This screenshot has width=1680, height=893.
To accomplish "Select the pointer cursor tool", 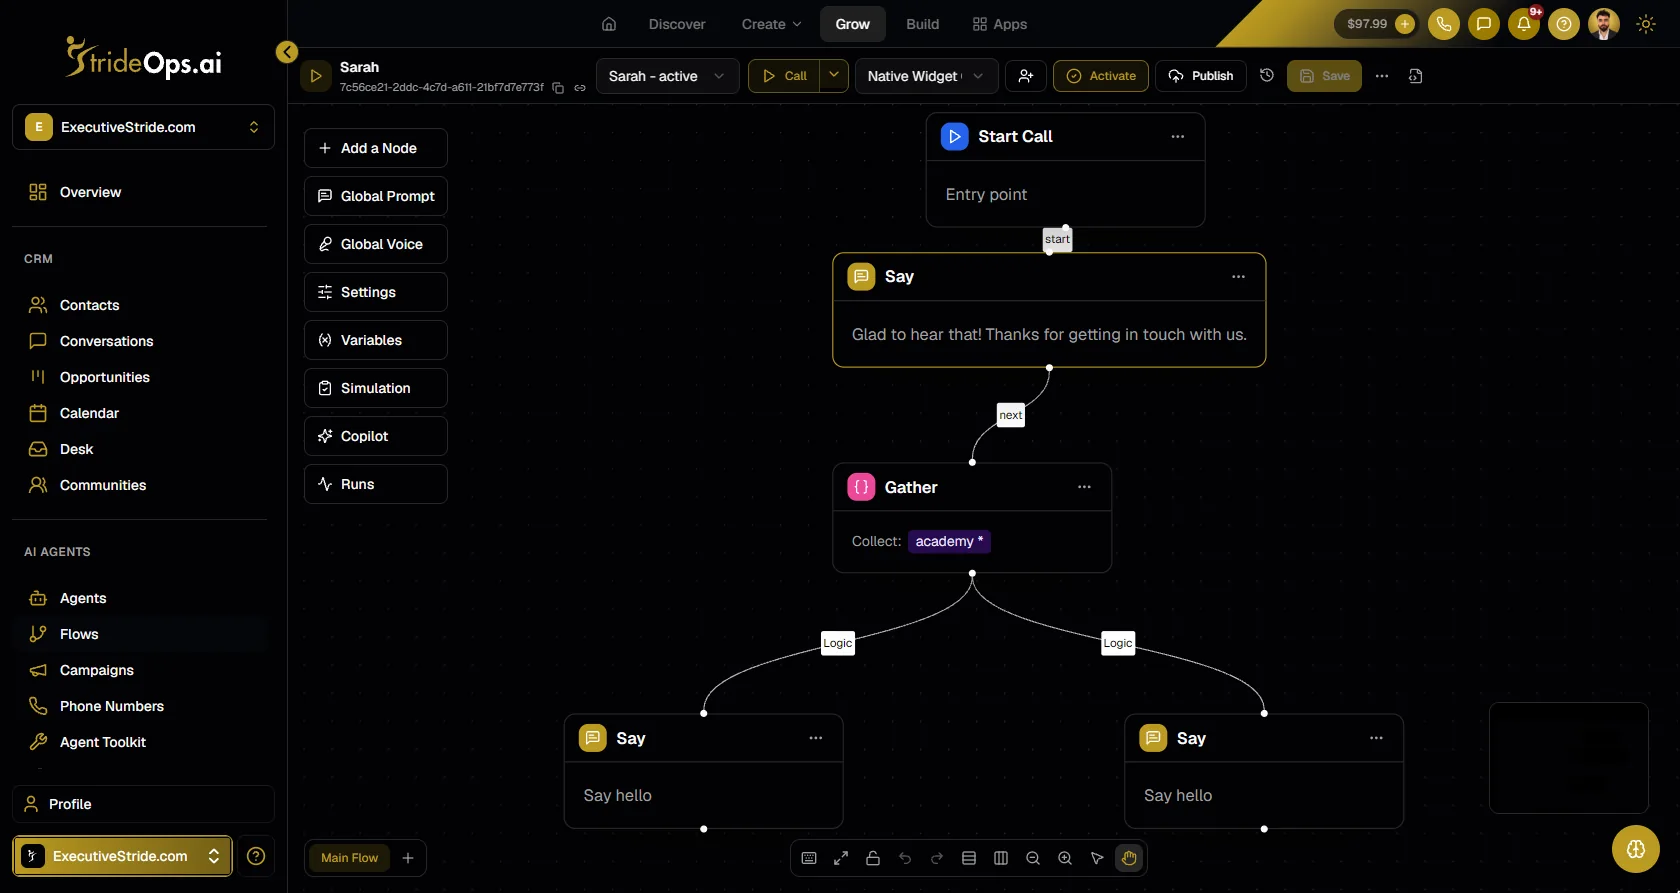I will (x=1097, y=858).
